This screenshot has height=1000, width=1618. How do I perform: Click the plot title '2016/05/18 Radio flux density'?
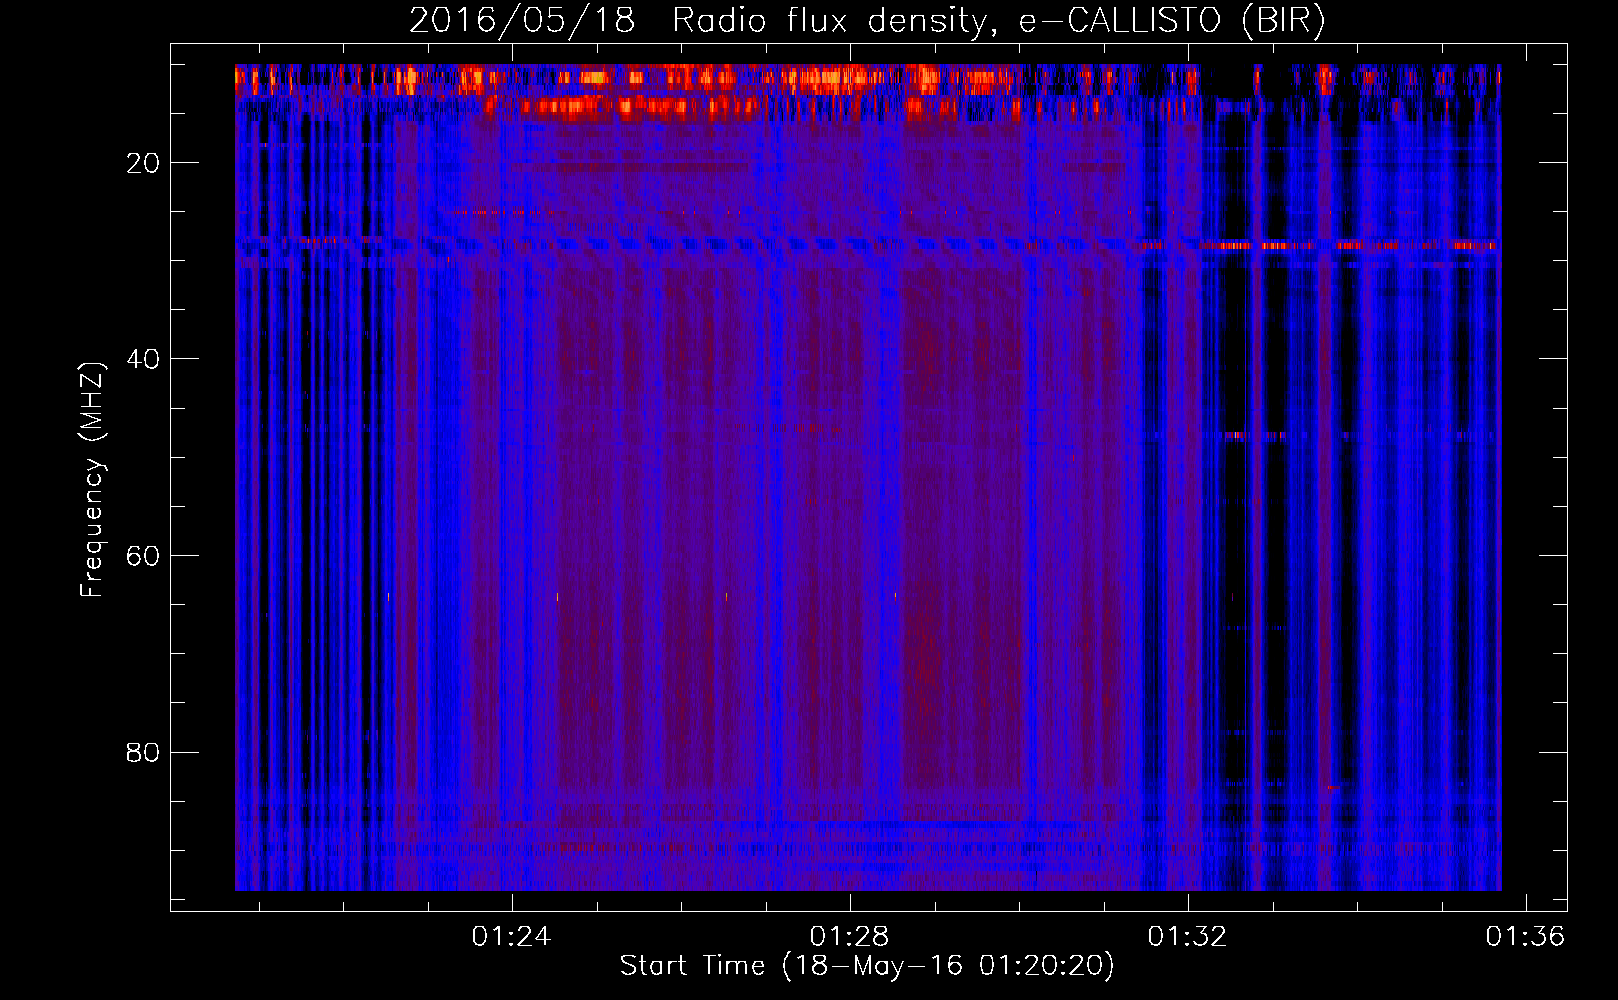867,20
